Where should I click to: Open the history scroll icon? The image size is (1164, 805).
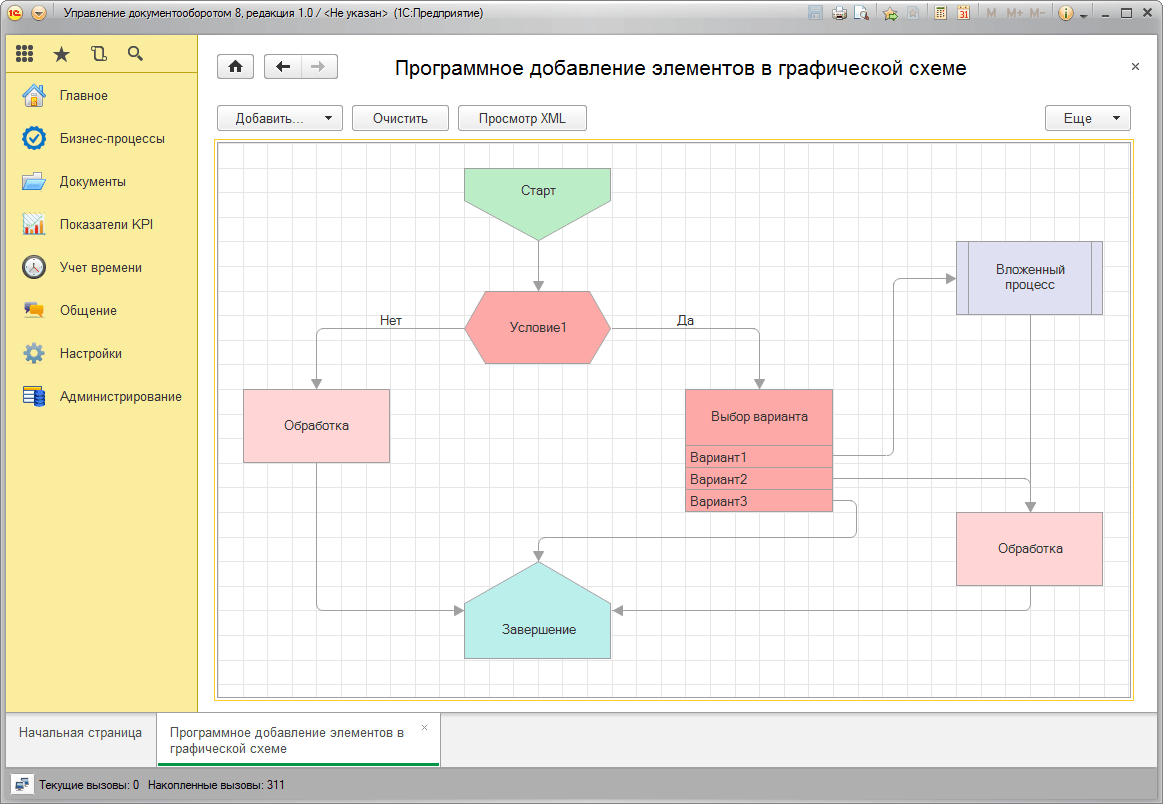(x=98, y=54)
